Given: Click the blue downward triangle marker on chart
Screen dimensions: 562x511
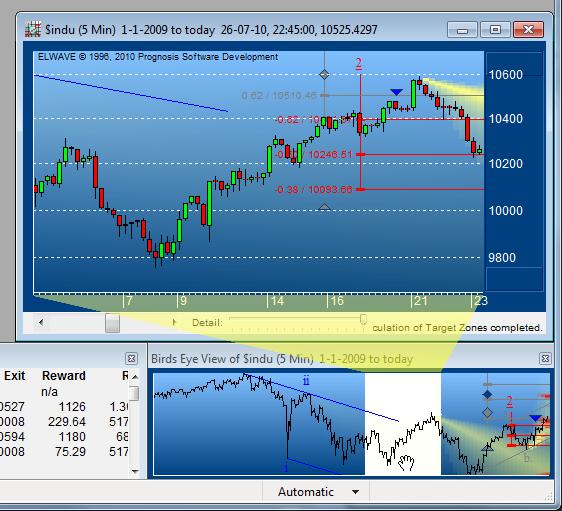Looking at the screenshot, I should (x=396, y=92).
